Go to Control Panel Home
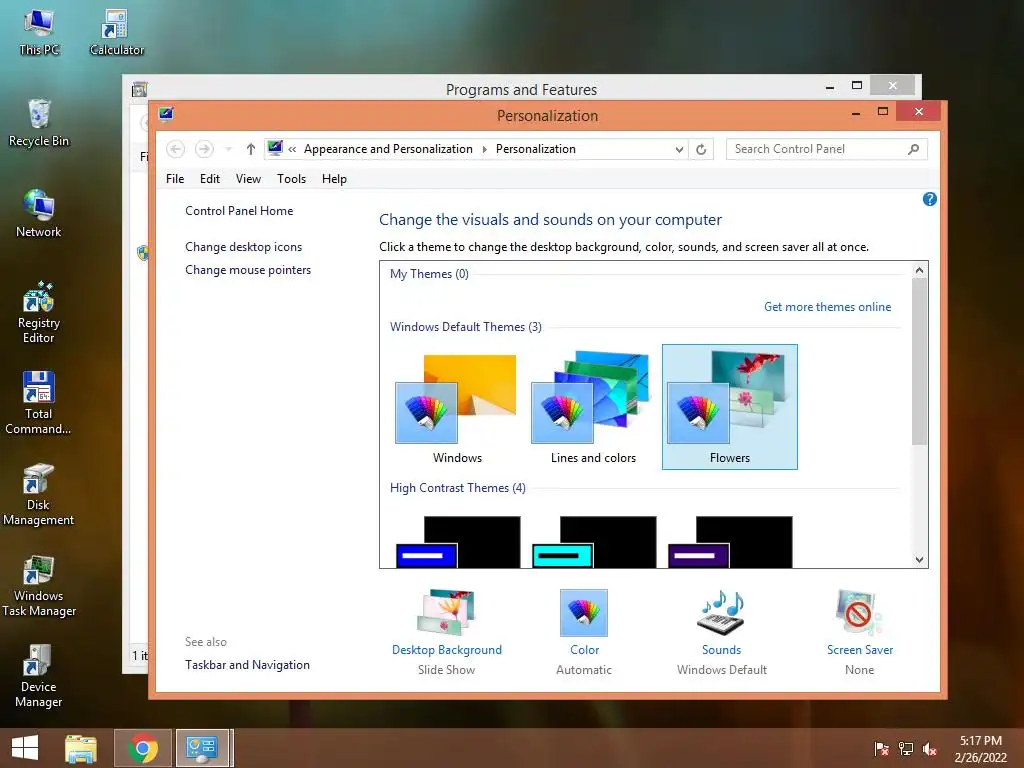 (239, 210)
